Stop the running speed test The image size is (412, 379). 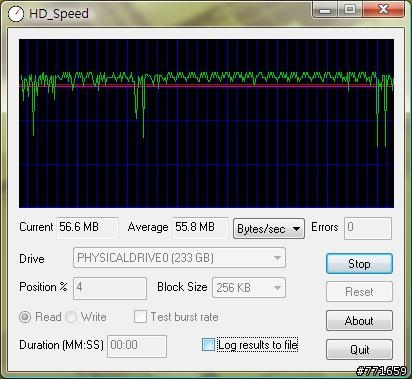click(359, 264)
